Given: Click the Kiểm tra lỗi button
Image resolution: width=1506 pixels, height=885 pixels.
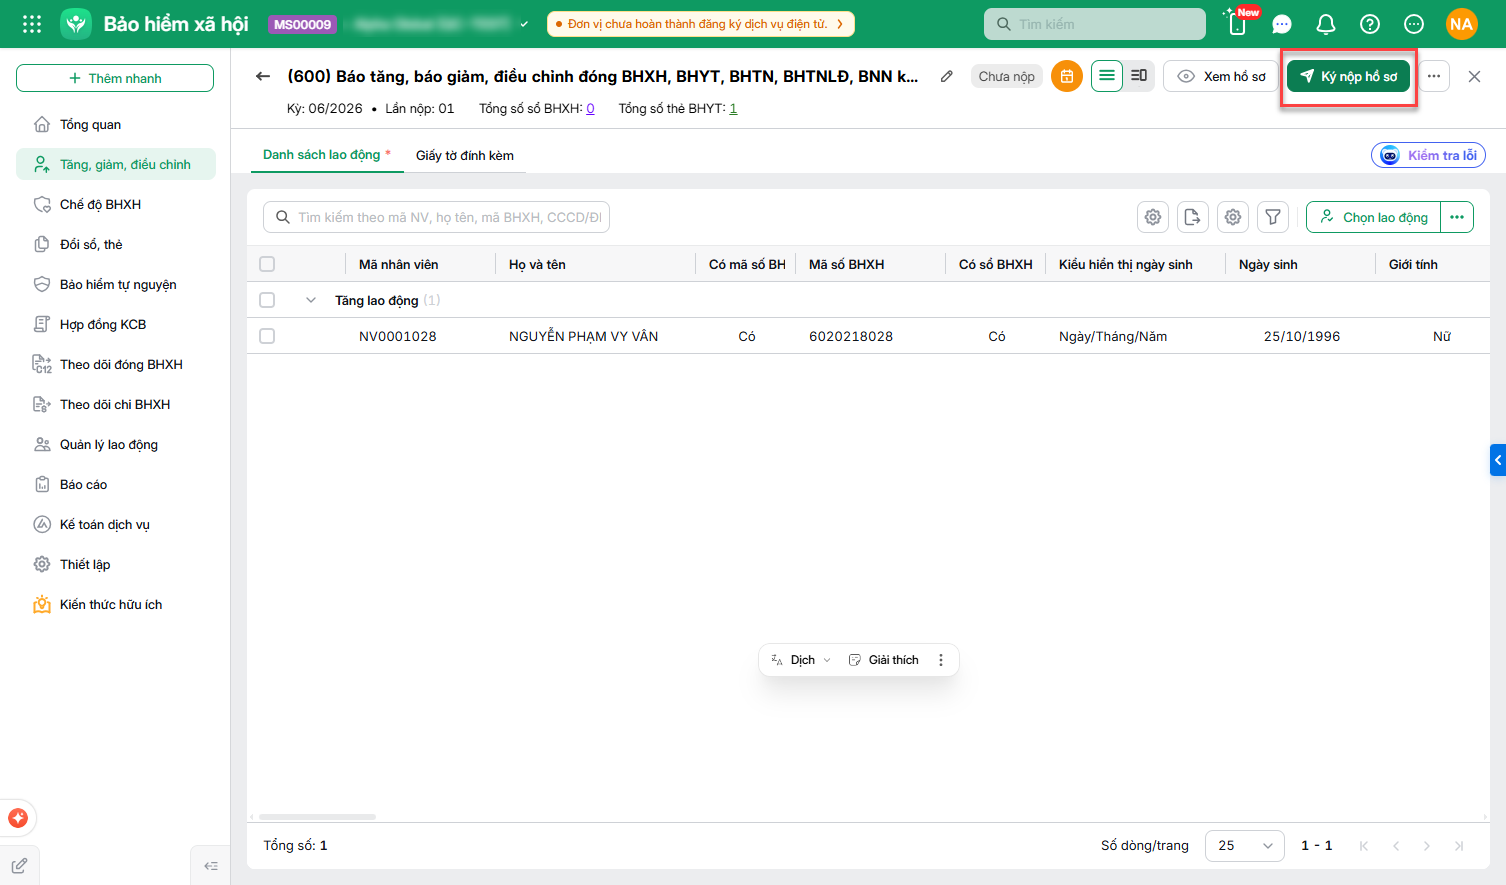Looking at the screenshot, I should coord(1428,155).
